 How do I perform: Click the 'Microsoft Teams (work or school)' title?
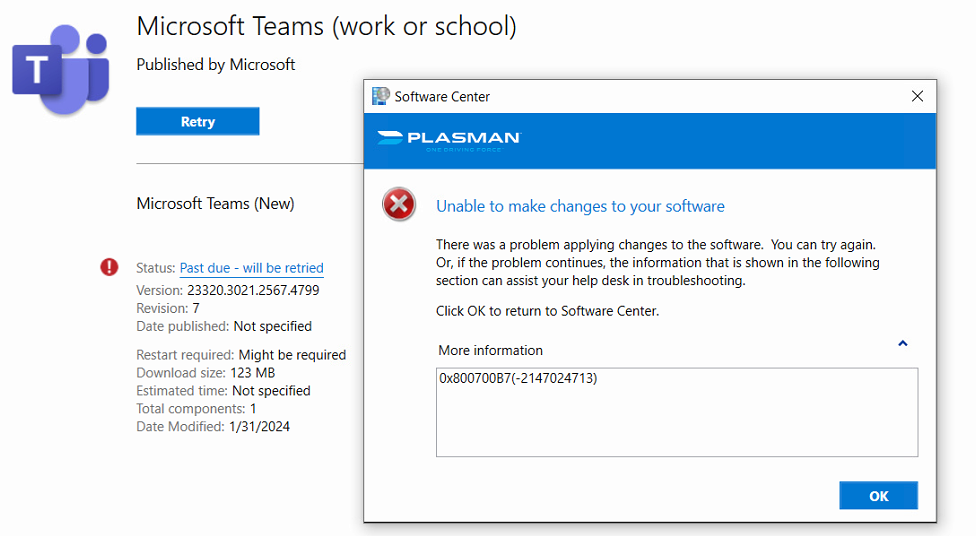tap(327, 27)
